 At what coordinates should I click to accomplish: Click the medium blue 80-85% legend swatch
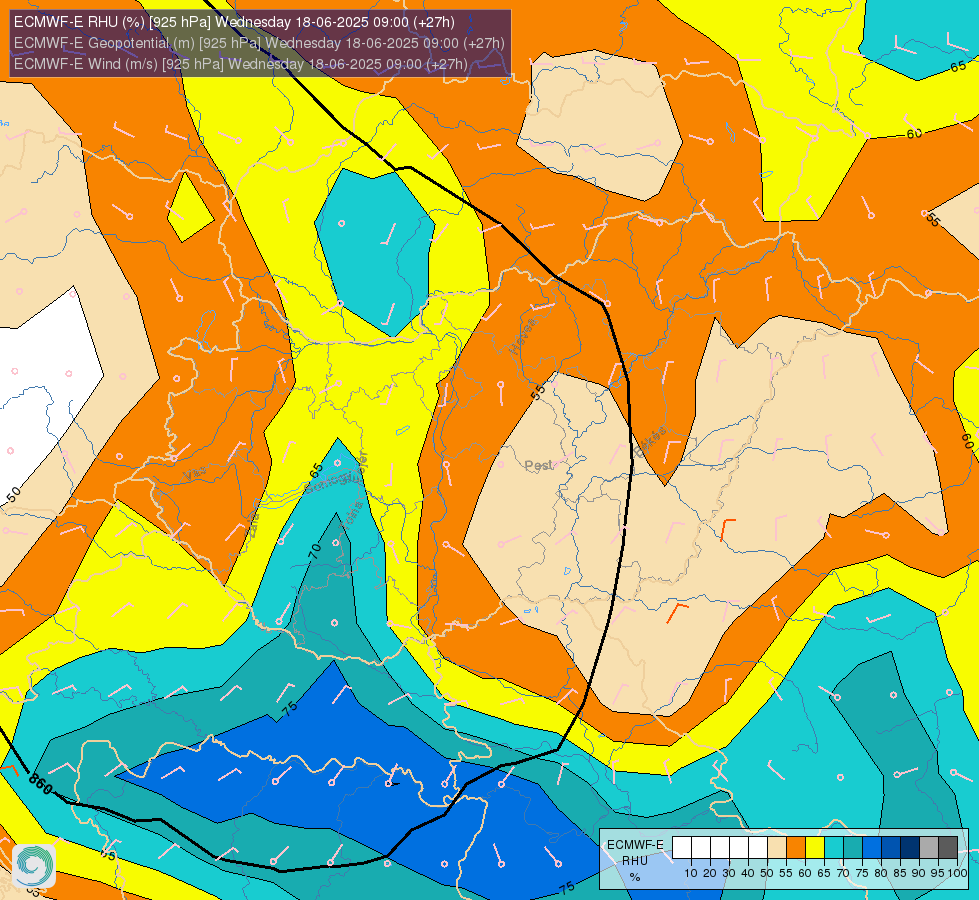[x=891, y=848]
